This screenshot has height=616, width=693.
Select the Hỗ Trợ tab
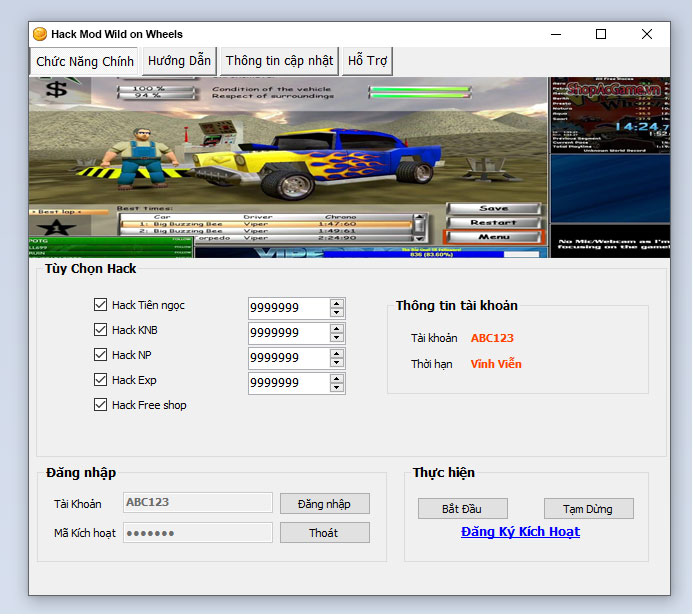tap(367, 61)
